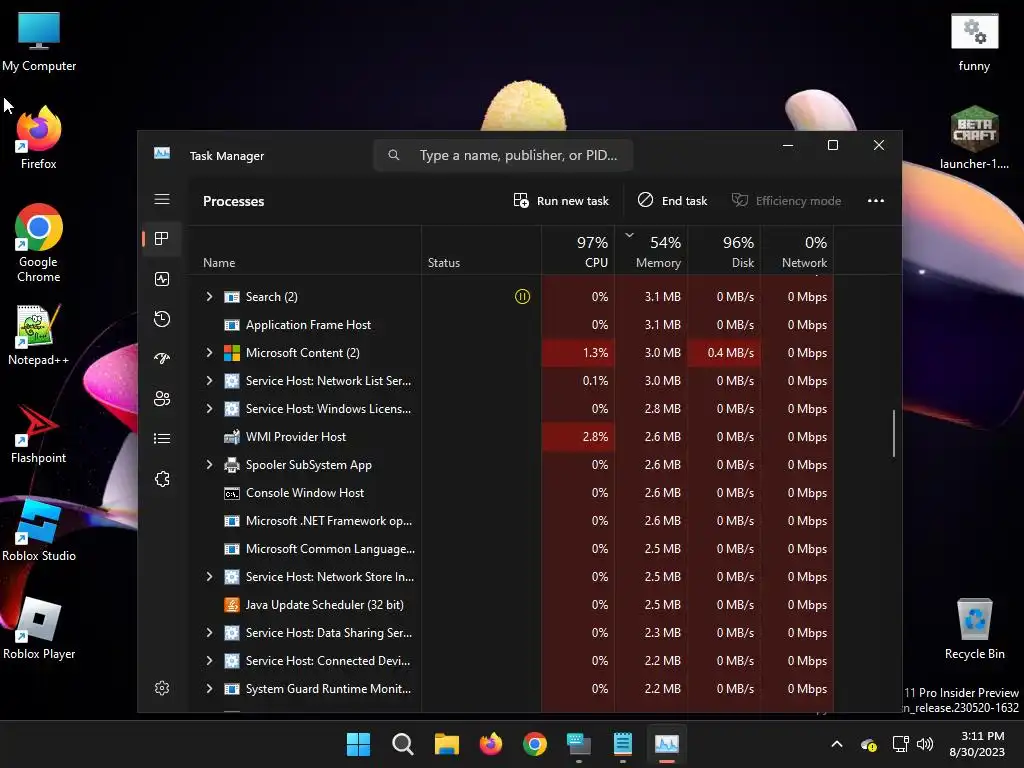The width and height of the screenshot is (1024, 768).
Task: Click Run new task button
Action: [x=561, y=200]
